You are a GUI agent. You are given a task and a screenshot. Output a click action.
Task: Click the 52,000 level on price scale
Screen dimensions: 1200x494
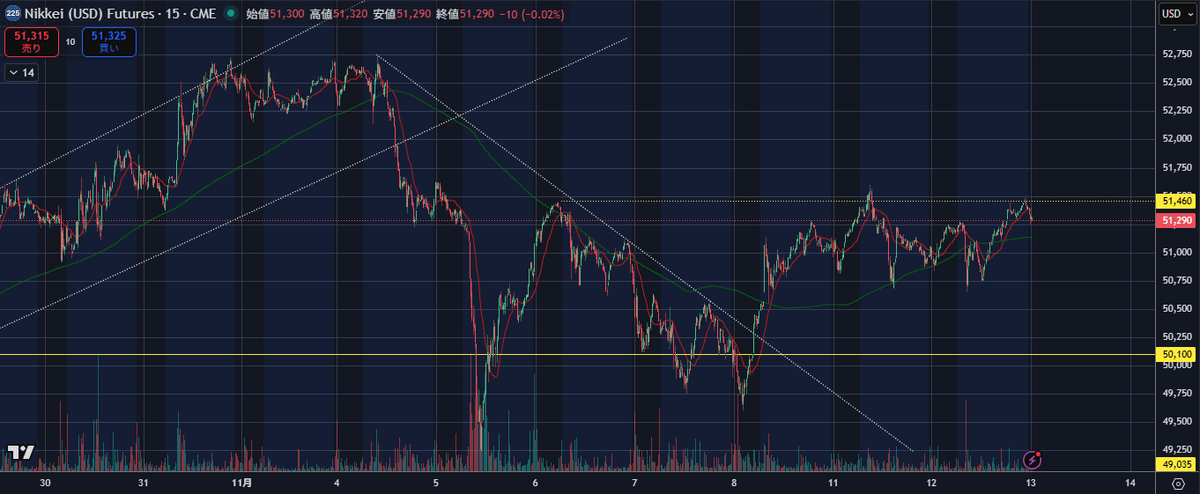click(1175, 138)
